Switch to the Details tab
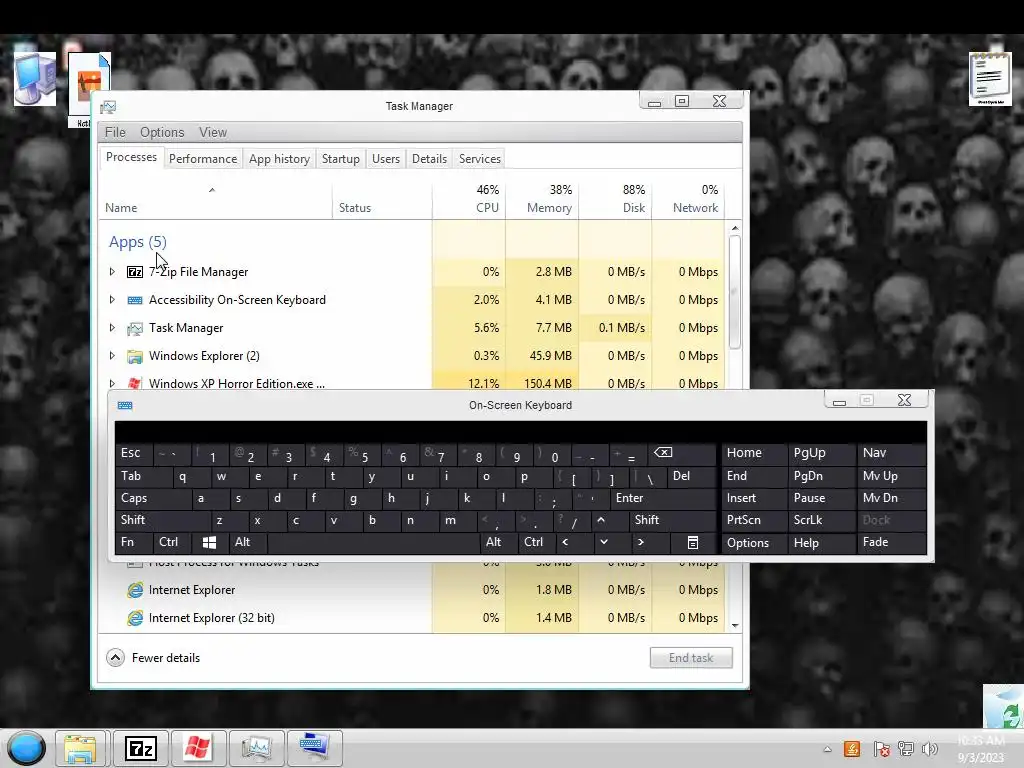Image resolution: width=1024 pixels, height=768 pixels. [x=430, y=159]
